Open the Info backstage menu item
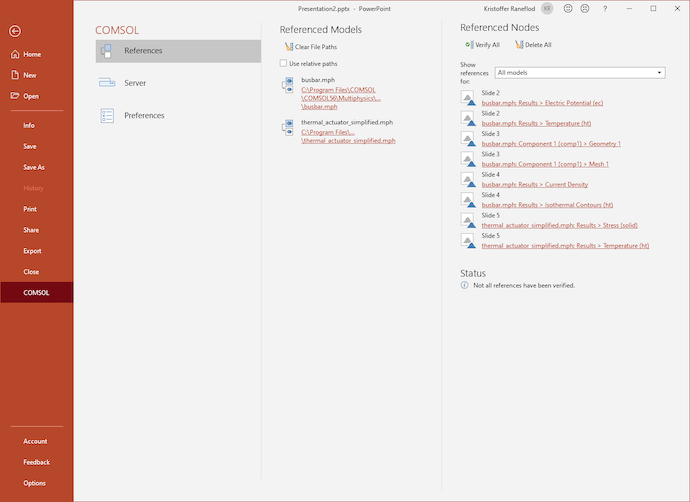Image resolution: width=690 pixels, height=502 pixels. click(x=29, y=125)
